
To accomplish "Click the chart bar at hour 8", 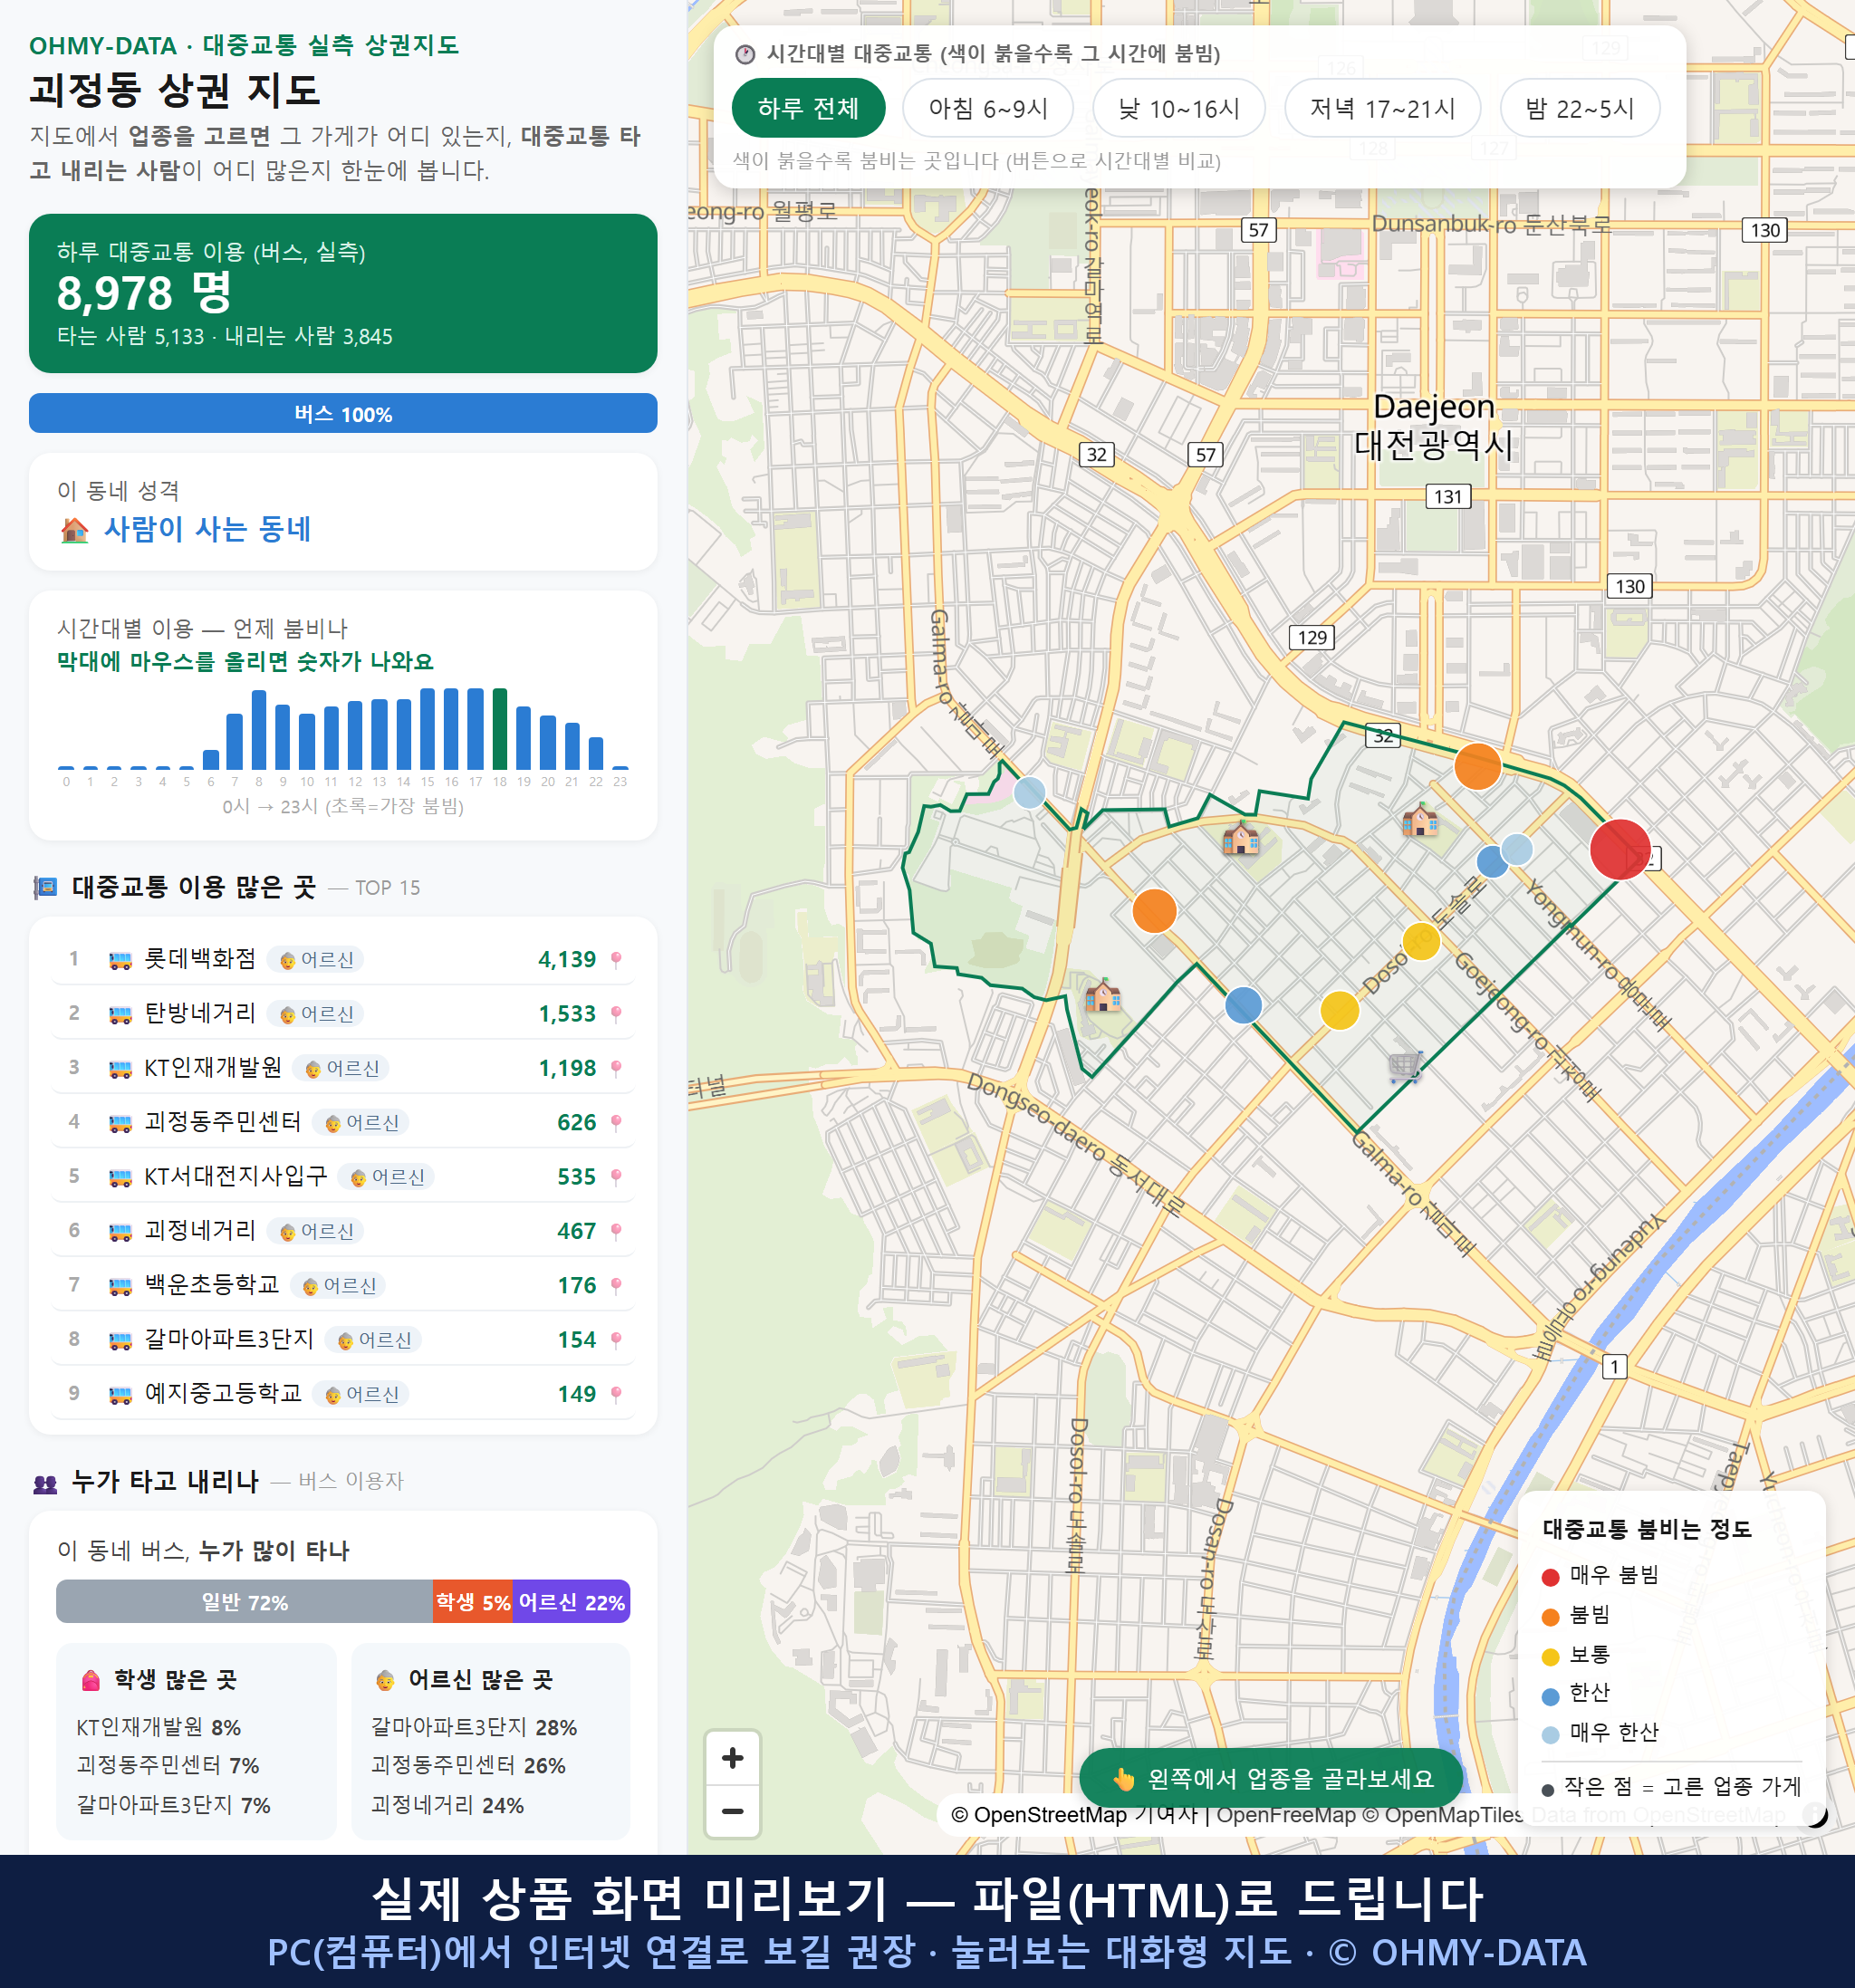I will 259,729.
